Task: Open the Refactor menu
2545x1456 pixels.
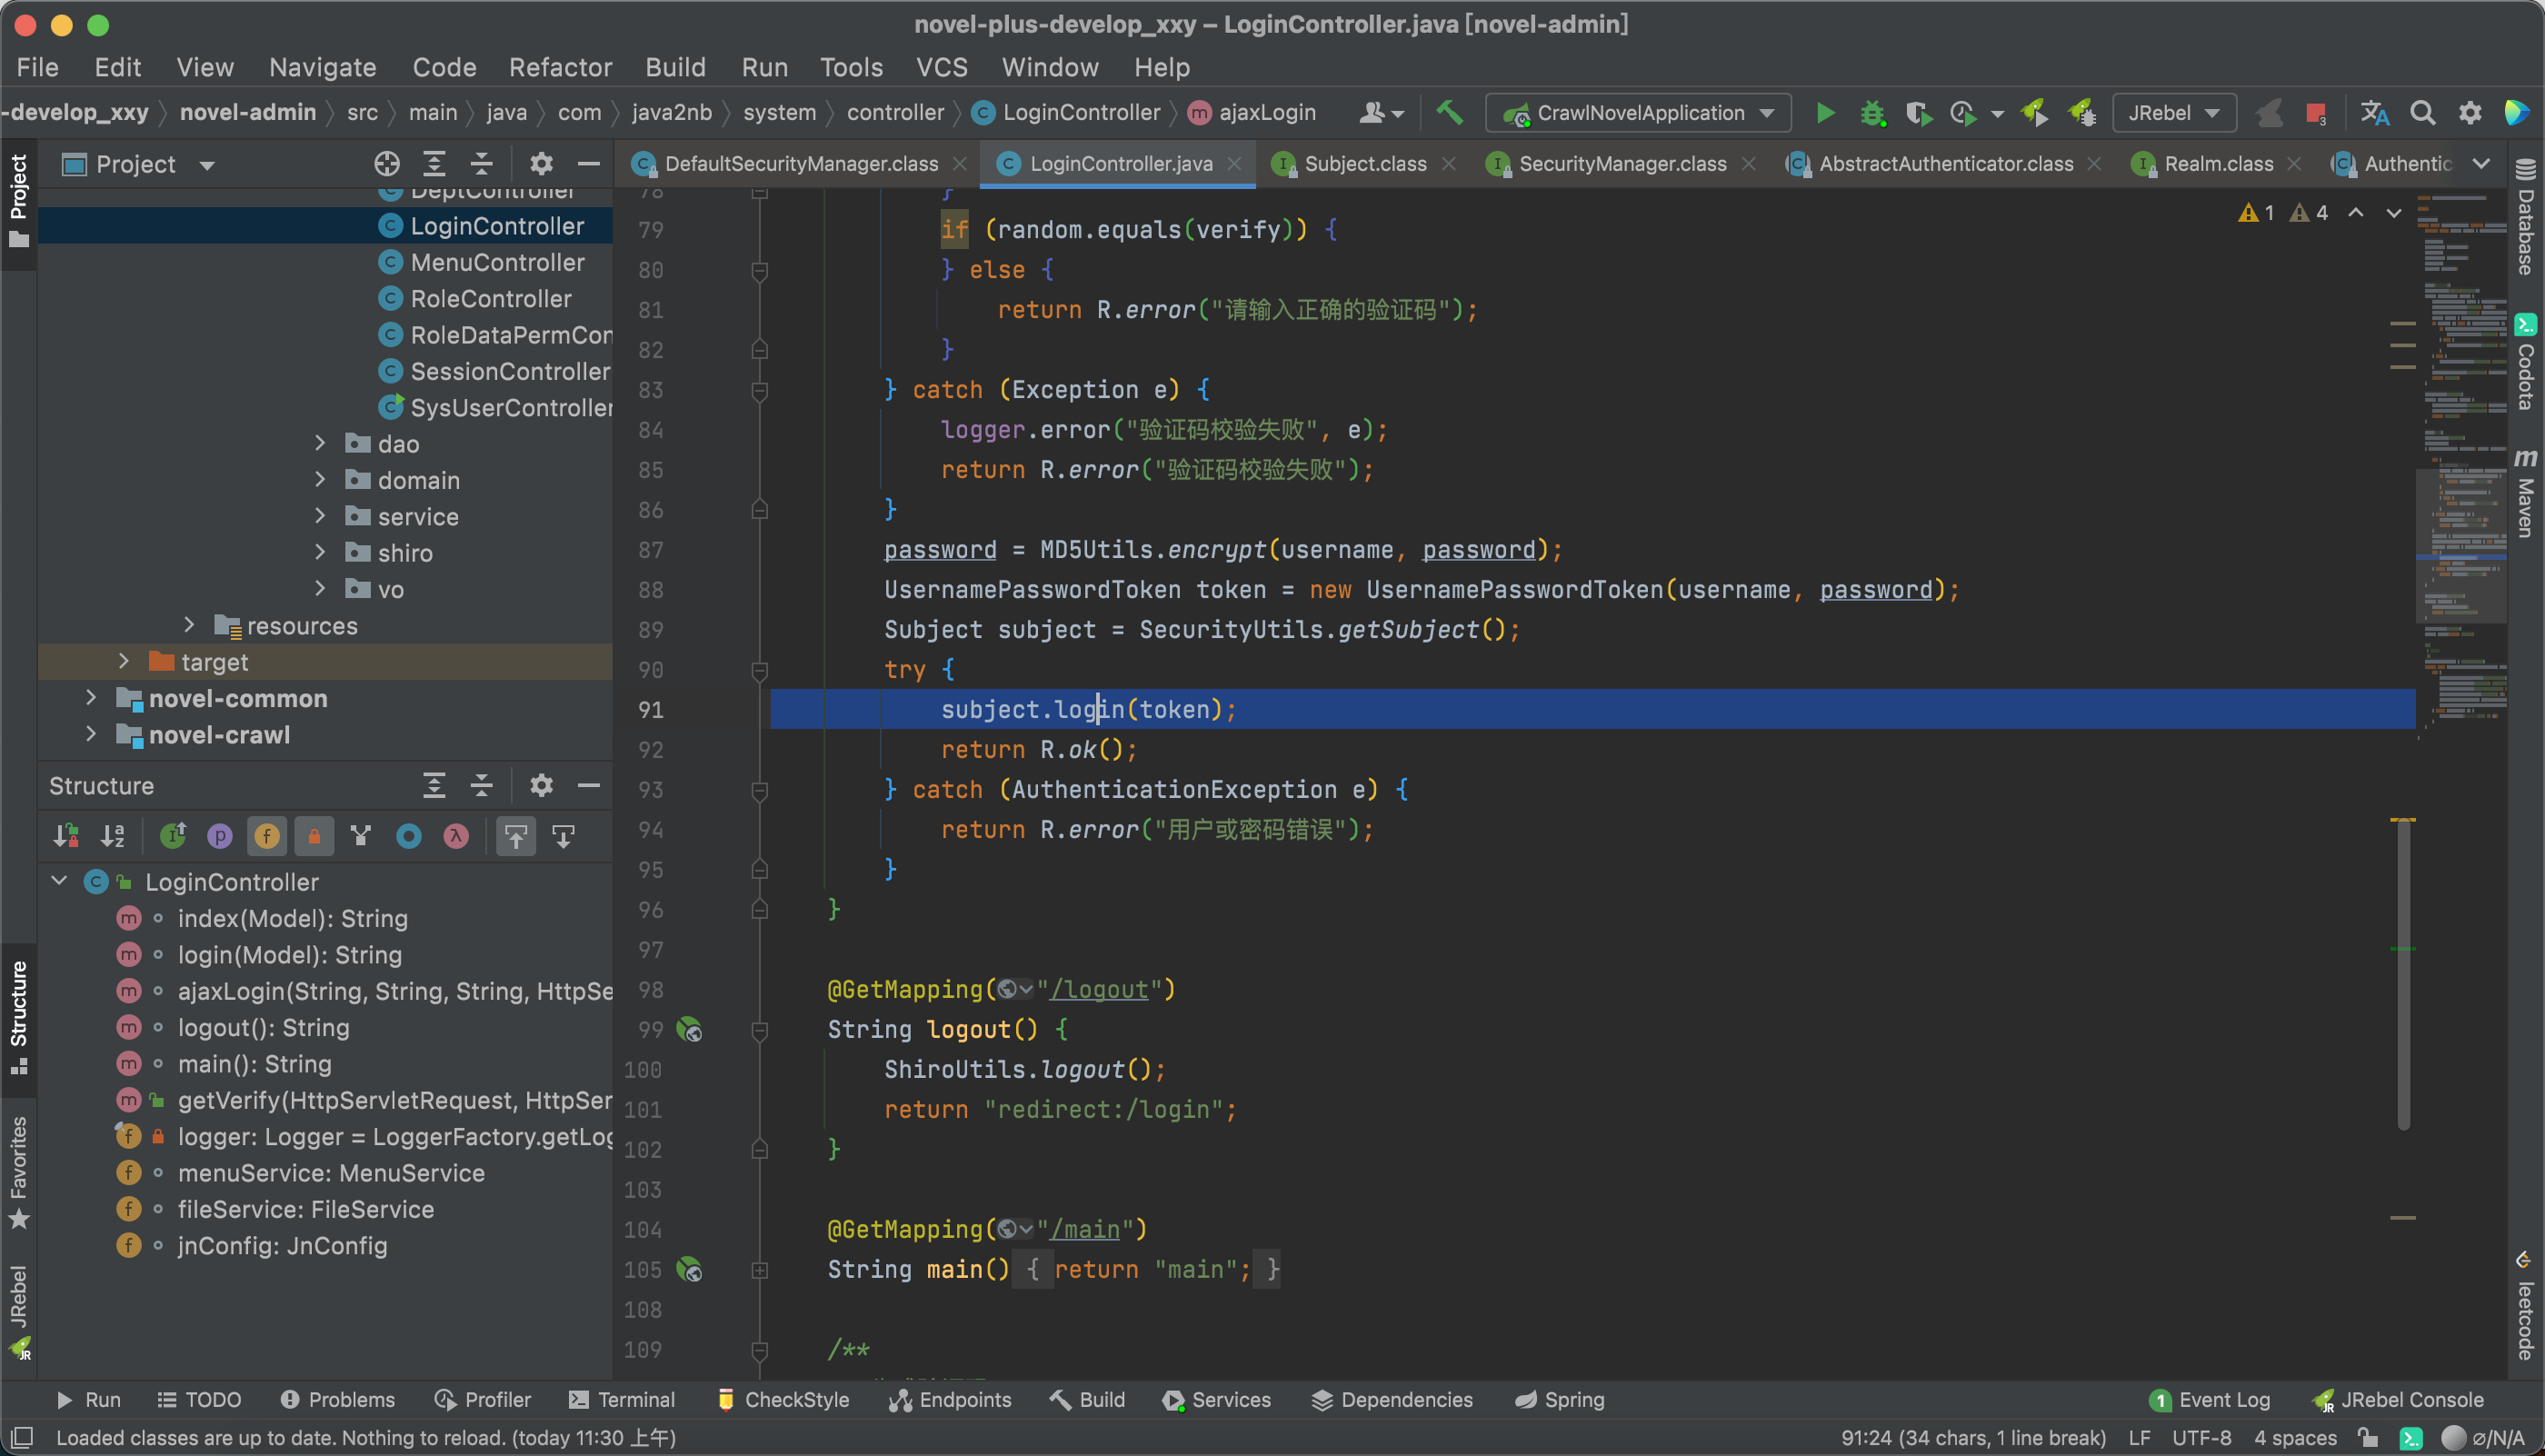Action: [560, 67]
